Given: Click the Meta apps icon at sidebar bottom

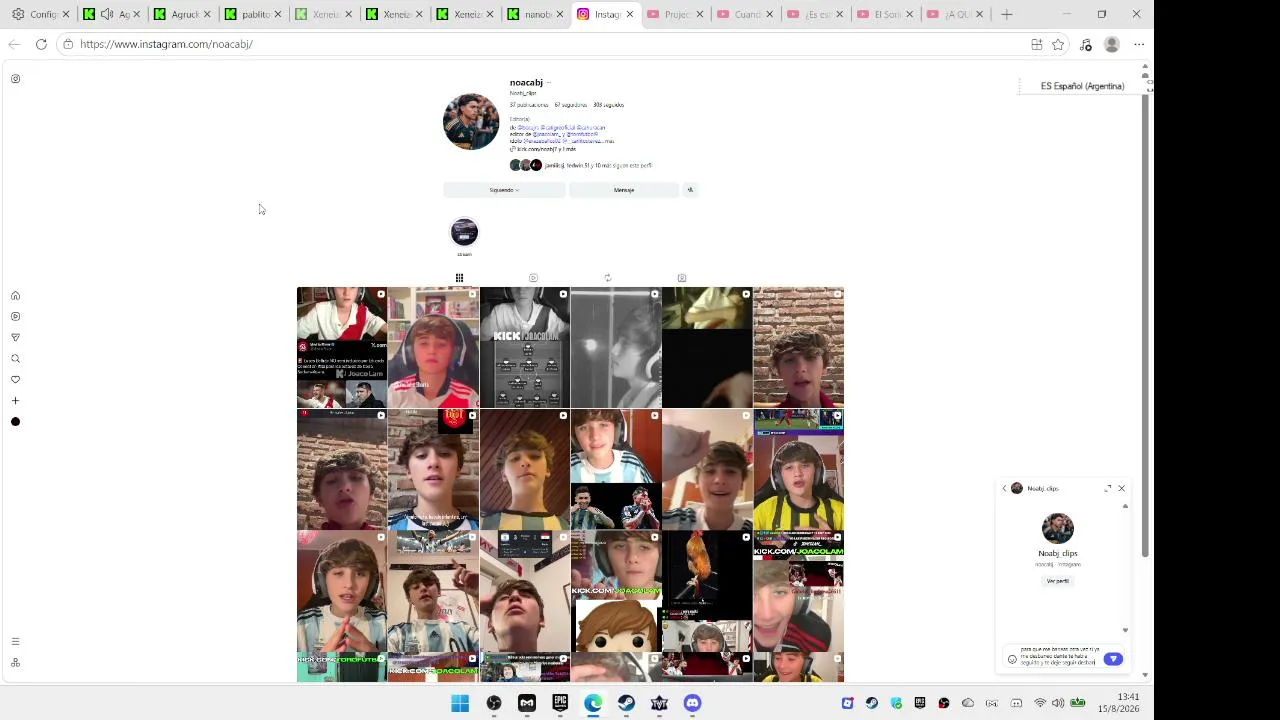Looking at the screenshot, I should [15, 662].
